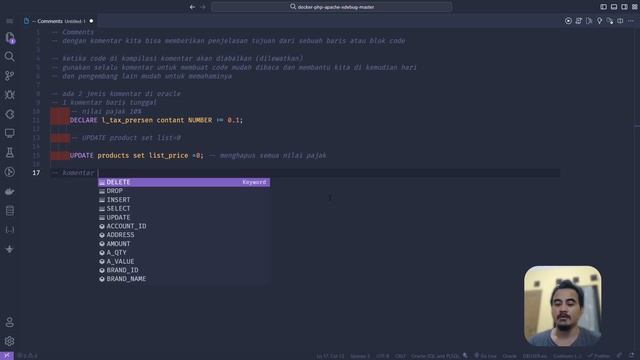Click the command center search box
Screen dimensions: 640x360
pyautogui.click(x=331, y=7)
